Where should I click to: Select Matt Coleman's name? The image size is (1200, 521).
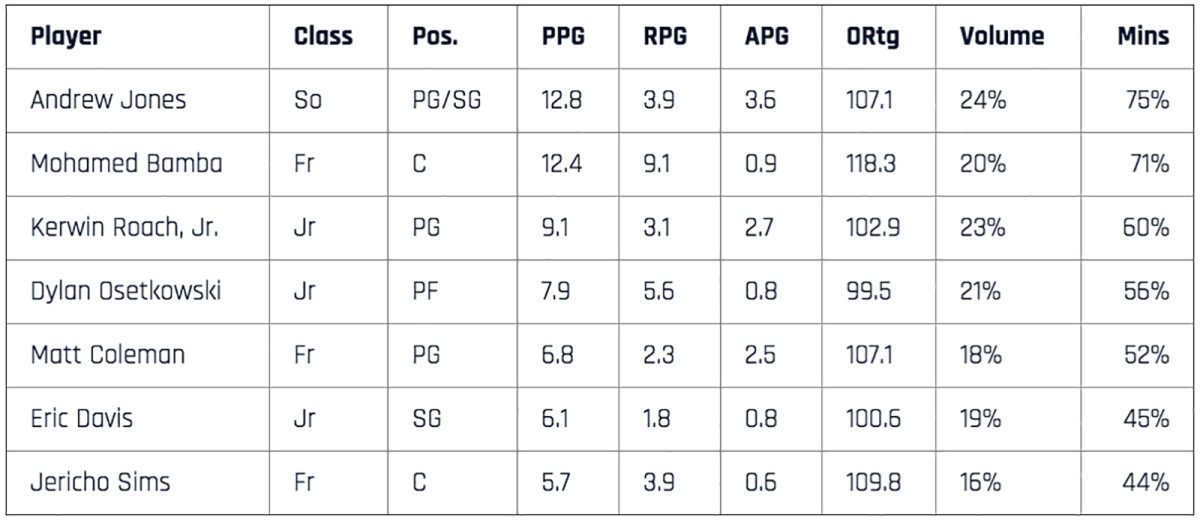coord(107,355)
